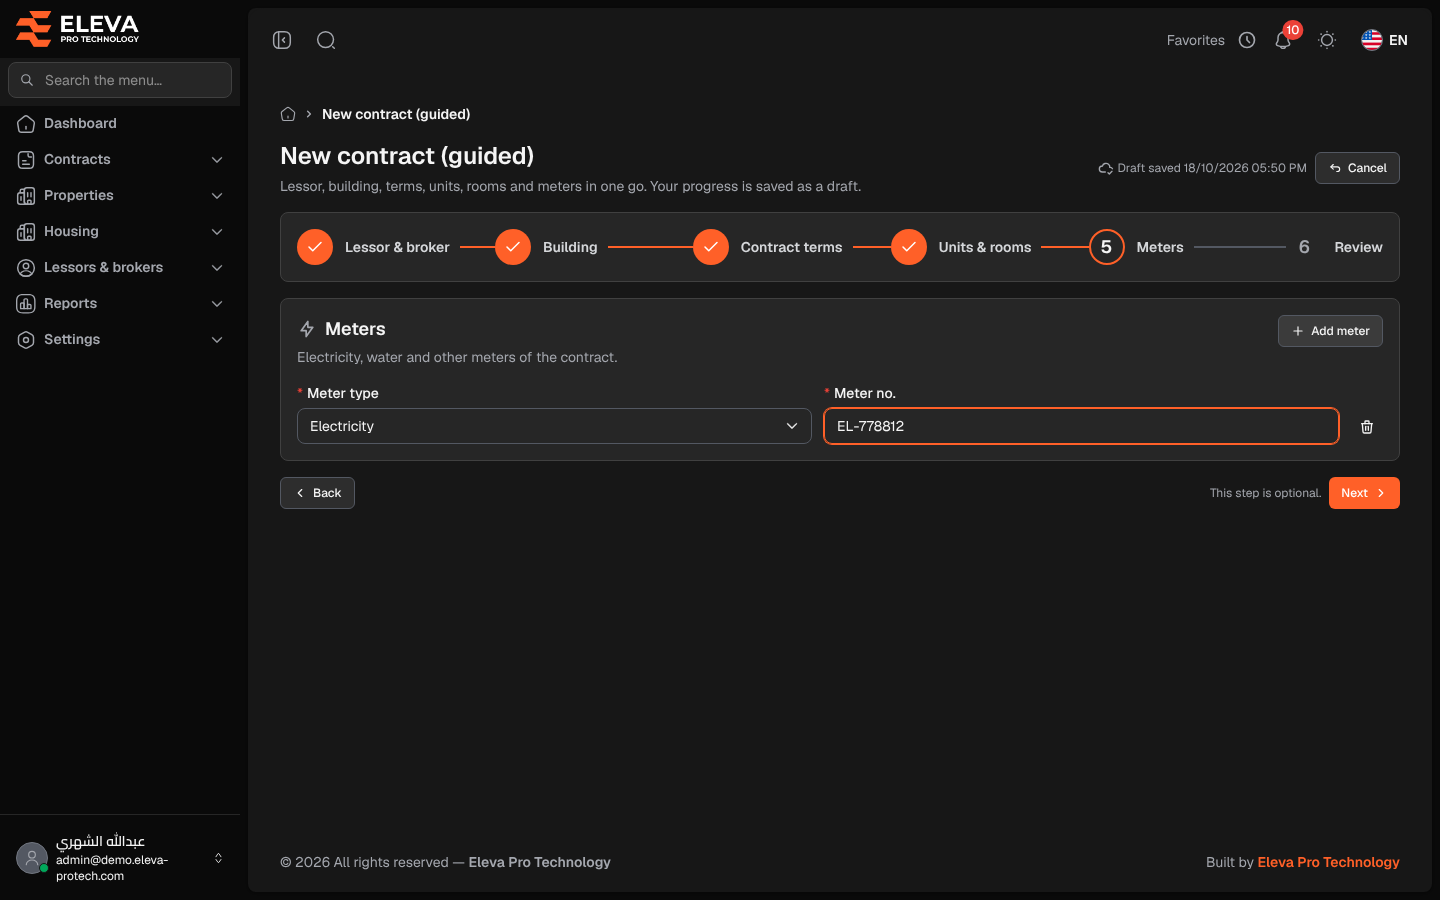Open recent history clock icon
The image size is (1440, 900).
1247,40
